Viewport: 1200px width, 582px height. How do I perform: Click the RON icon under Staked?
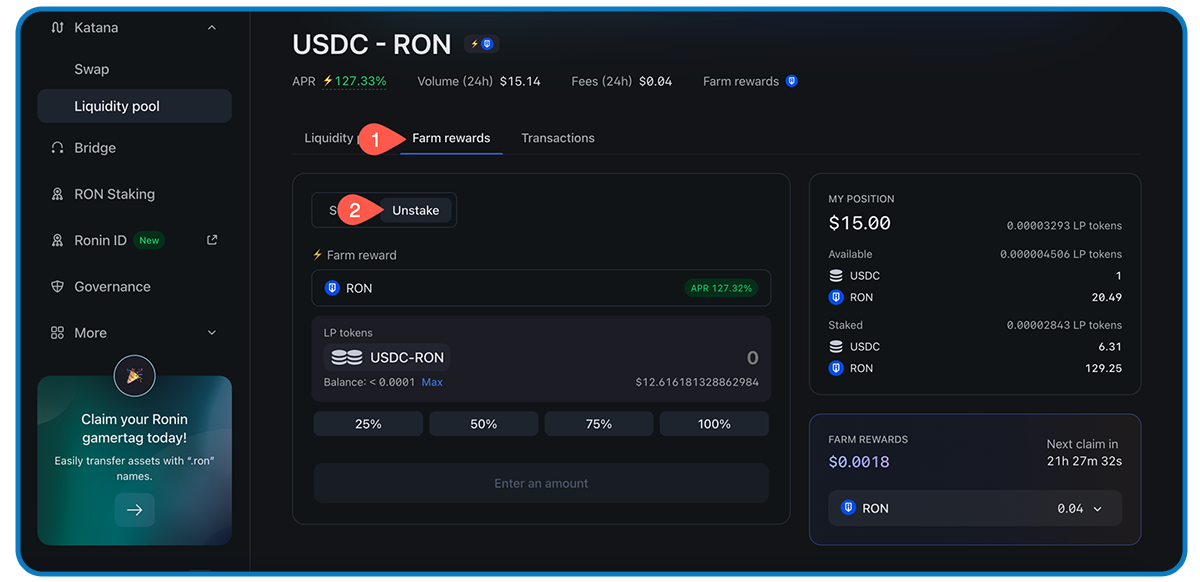(x=836, y=368)
